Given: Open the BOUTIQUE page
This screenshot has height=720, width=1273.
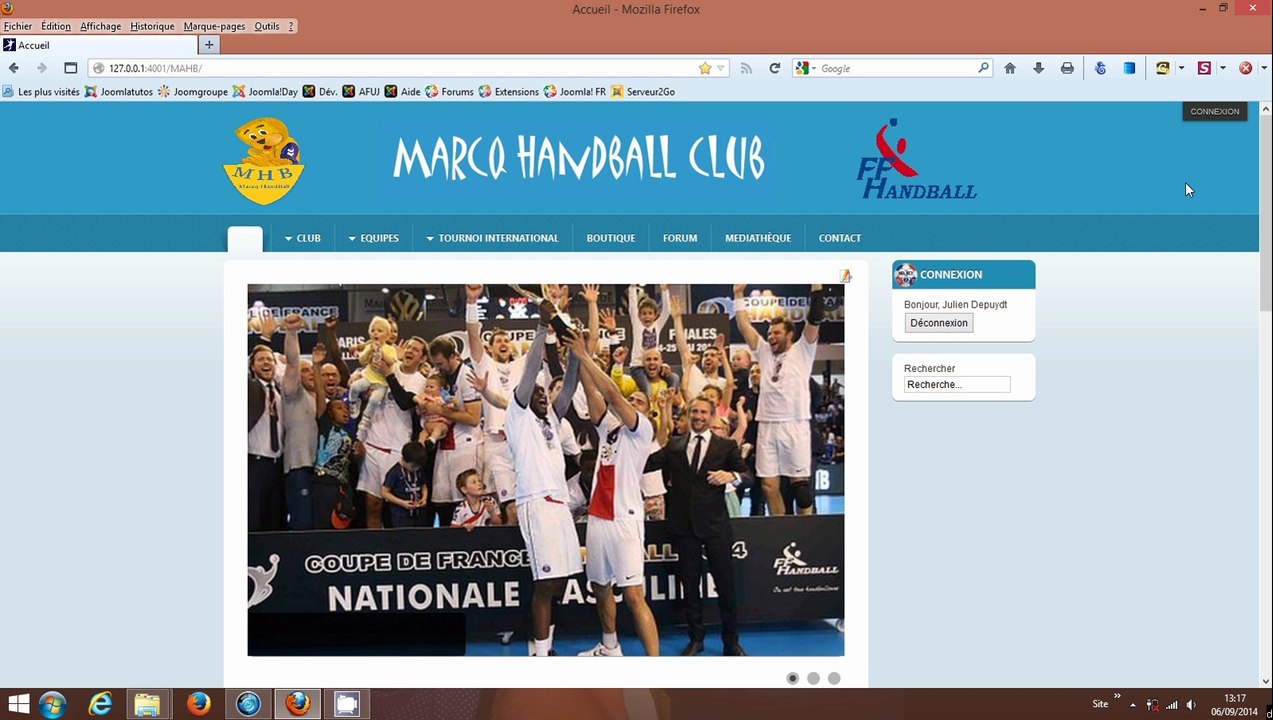Looking at the screenshot, I should coord(611,238).
